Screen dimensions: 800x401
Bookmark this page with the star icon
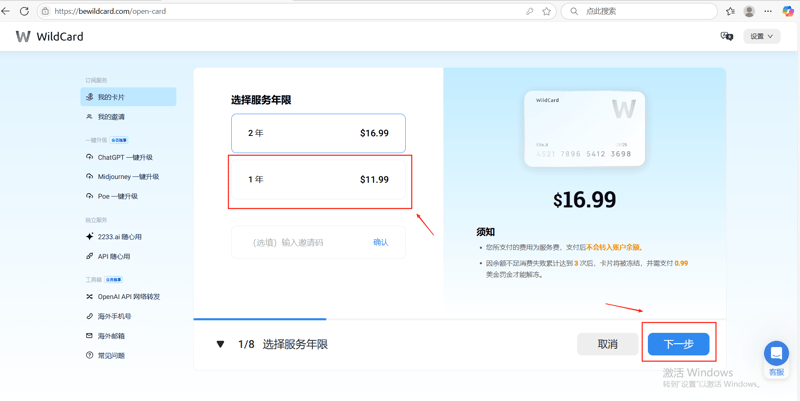[x=546, y=11]
